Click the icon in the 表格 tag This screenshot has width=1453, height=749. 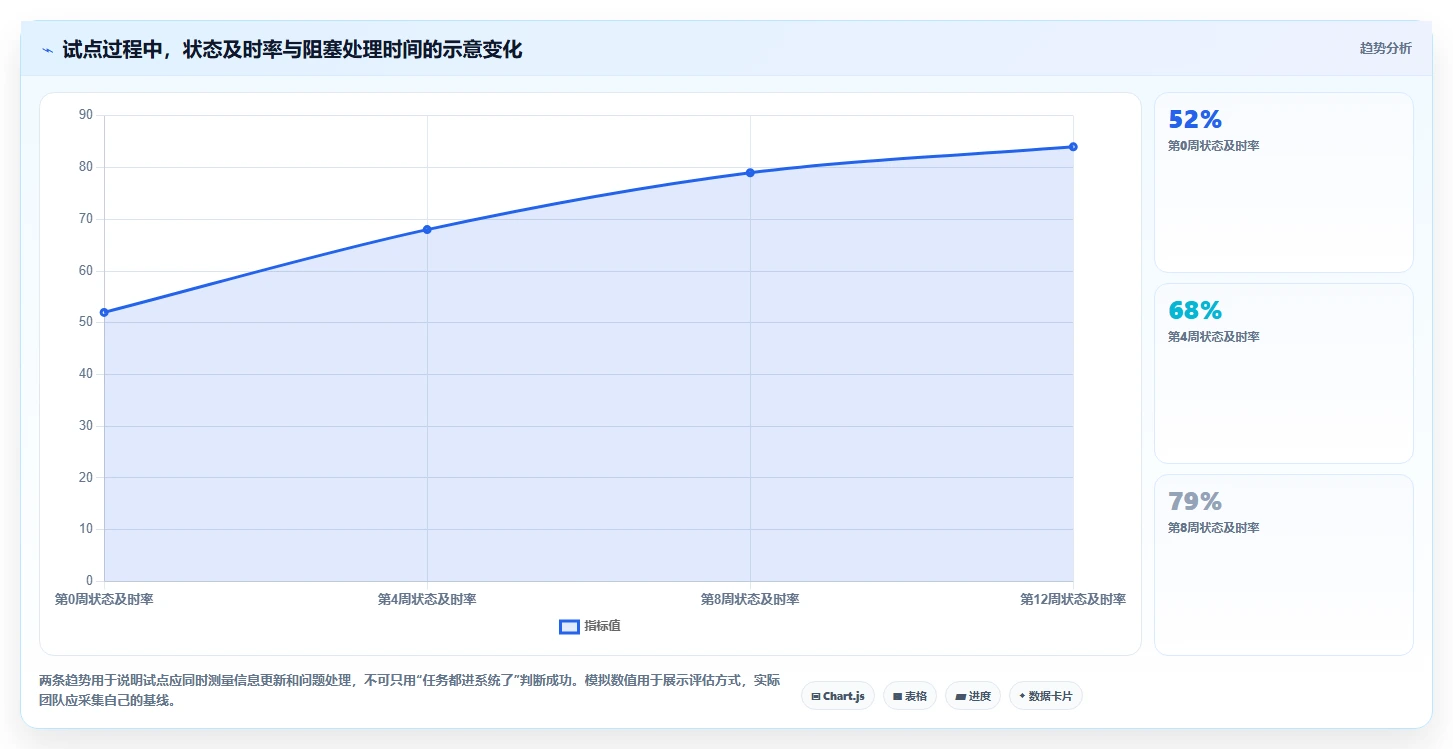[897, 696]
